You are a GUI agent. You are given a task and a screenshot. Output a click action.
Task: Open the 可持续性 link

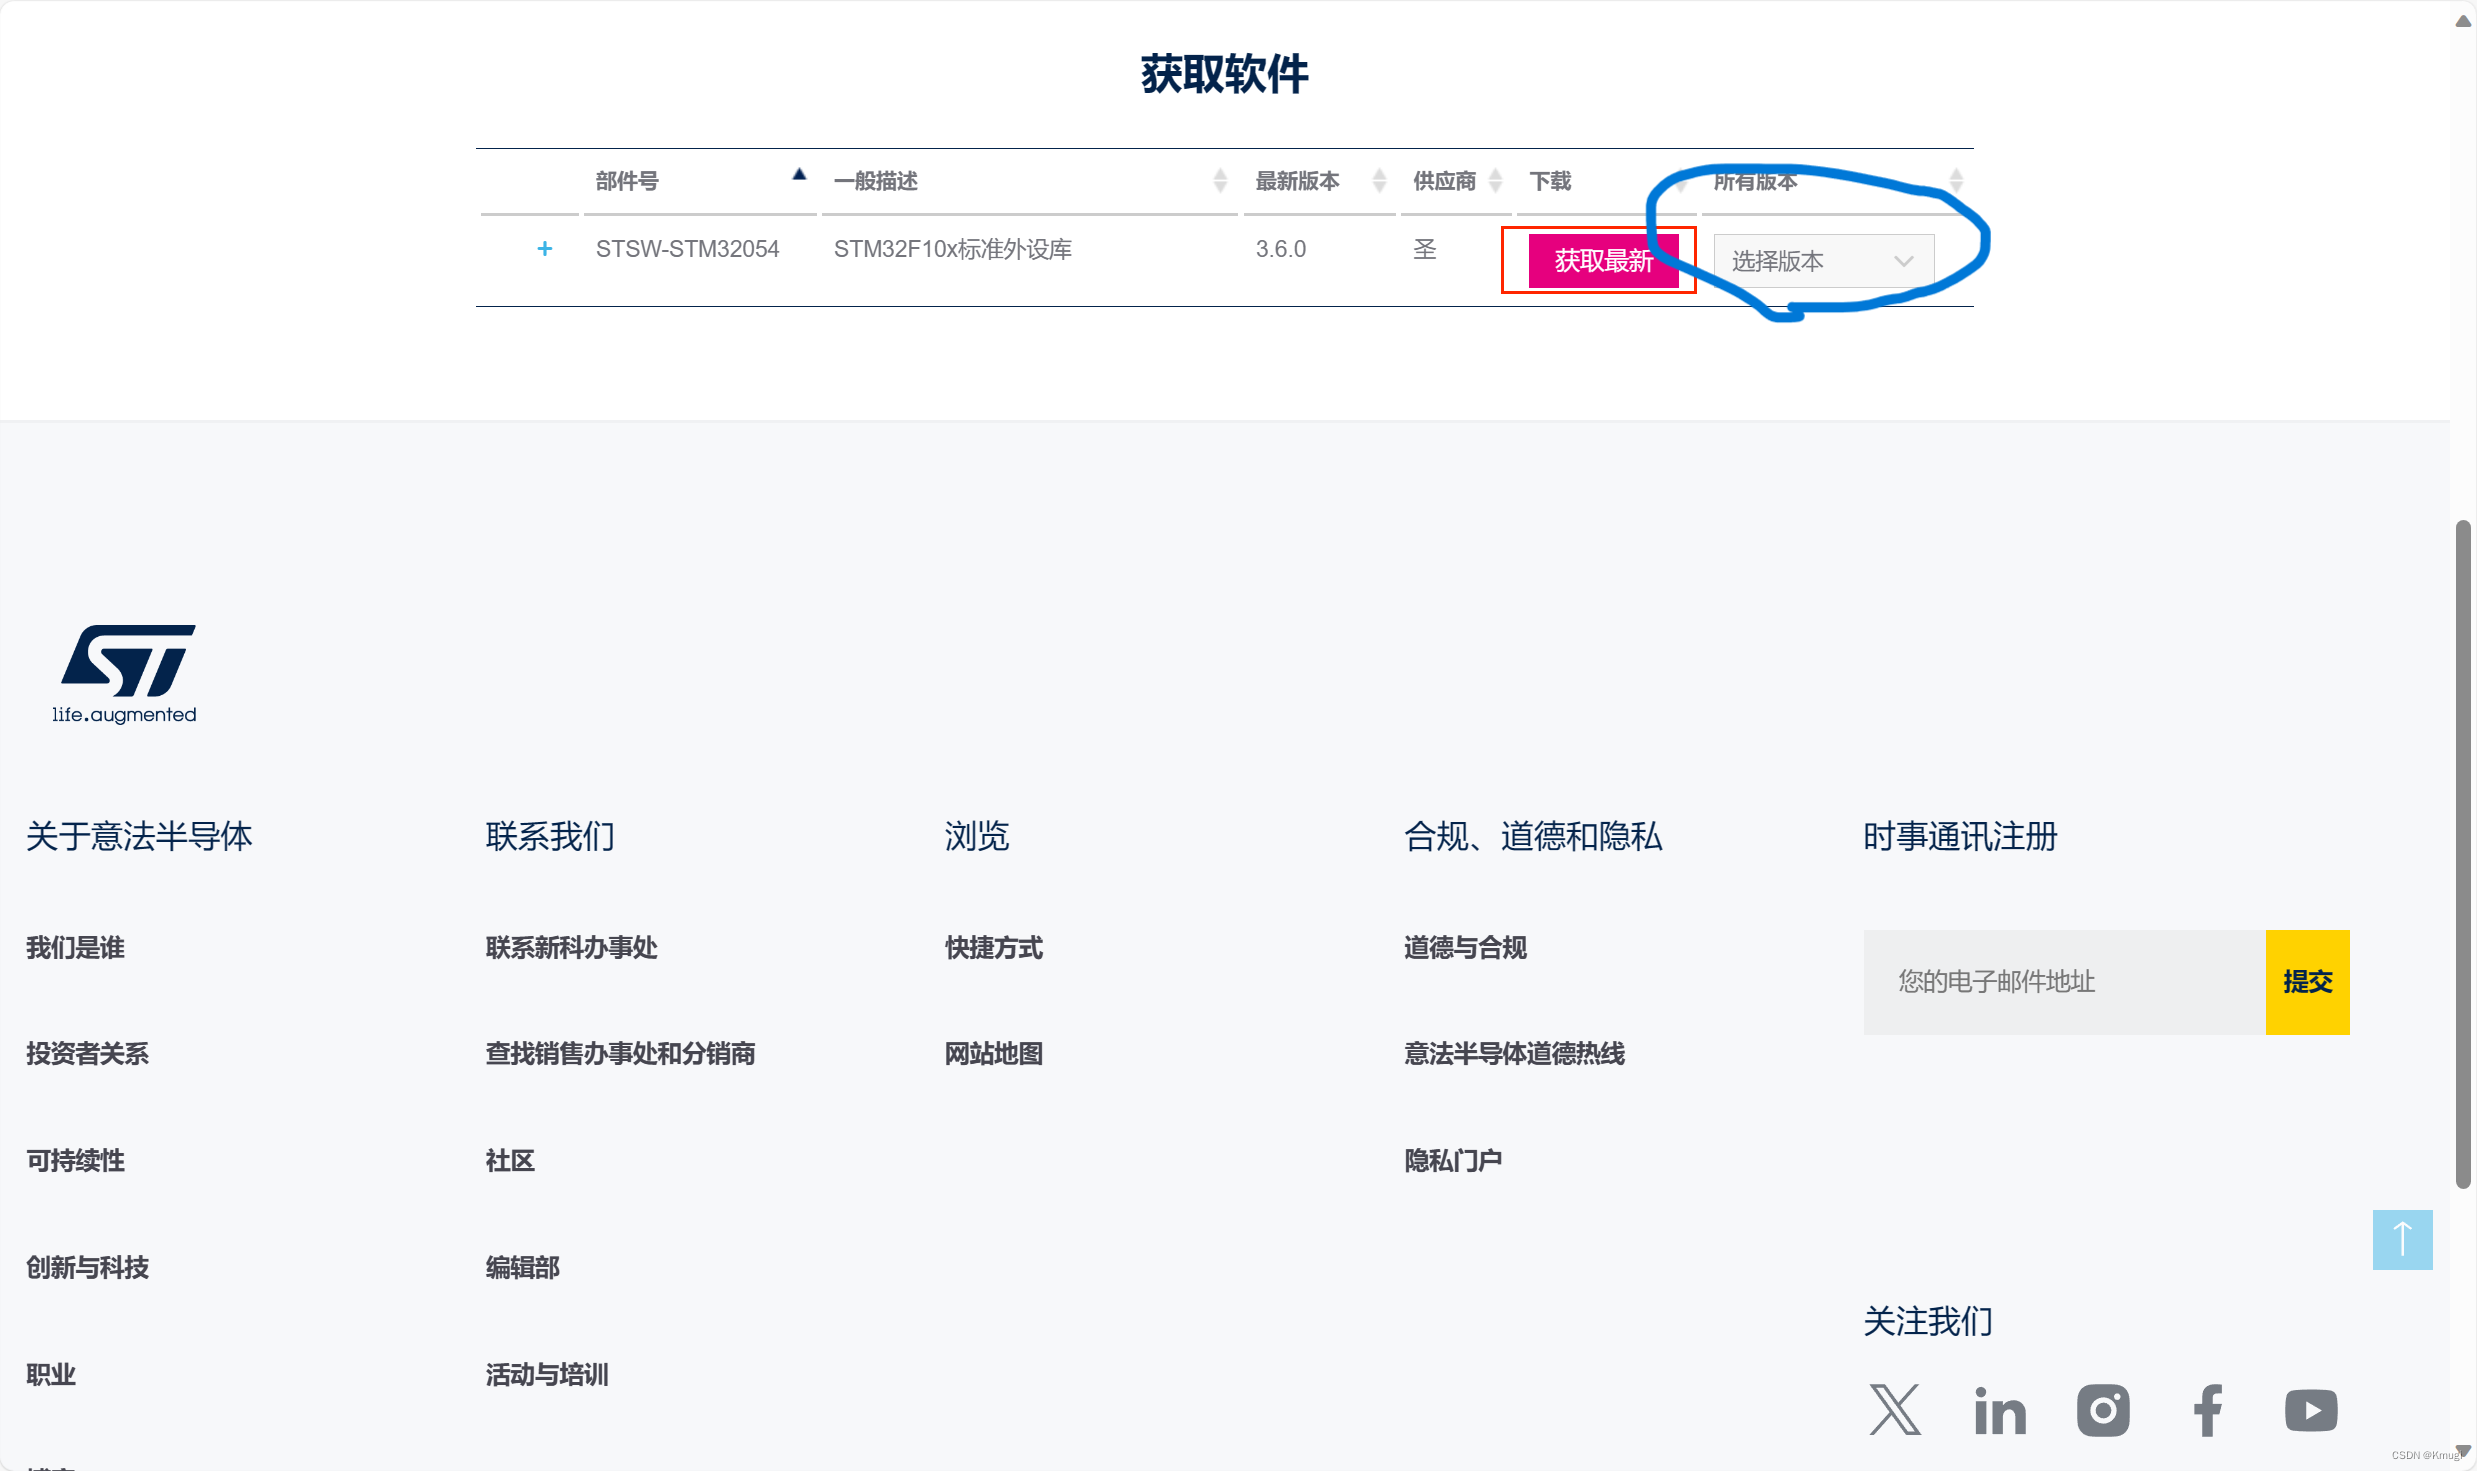click(75, 1161)
